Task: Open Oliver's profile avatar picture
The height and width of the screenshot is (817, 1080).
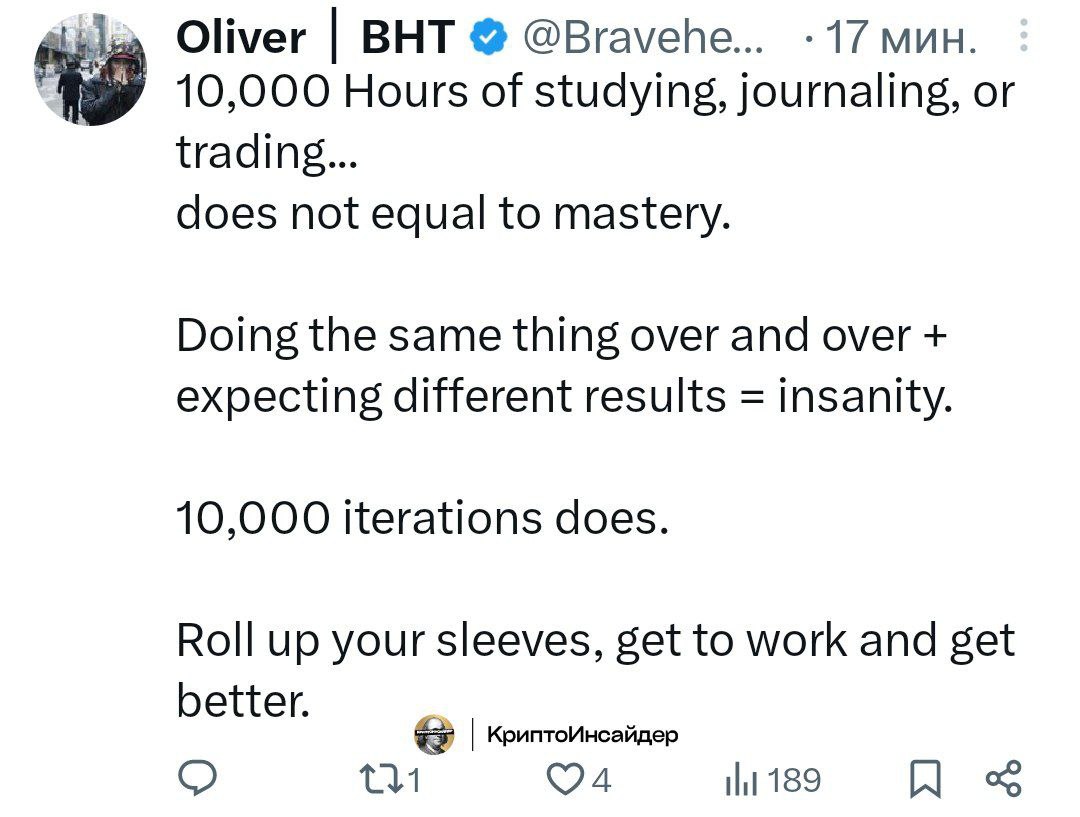Action: pyautogui.click(x=90, y=69)
